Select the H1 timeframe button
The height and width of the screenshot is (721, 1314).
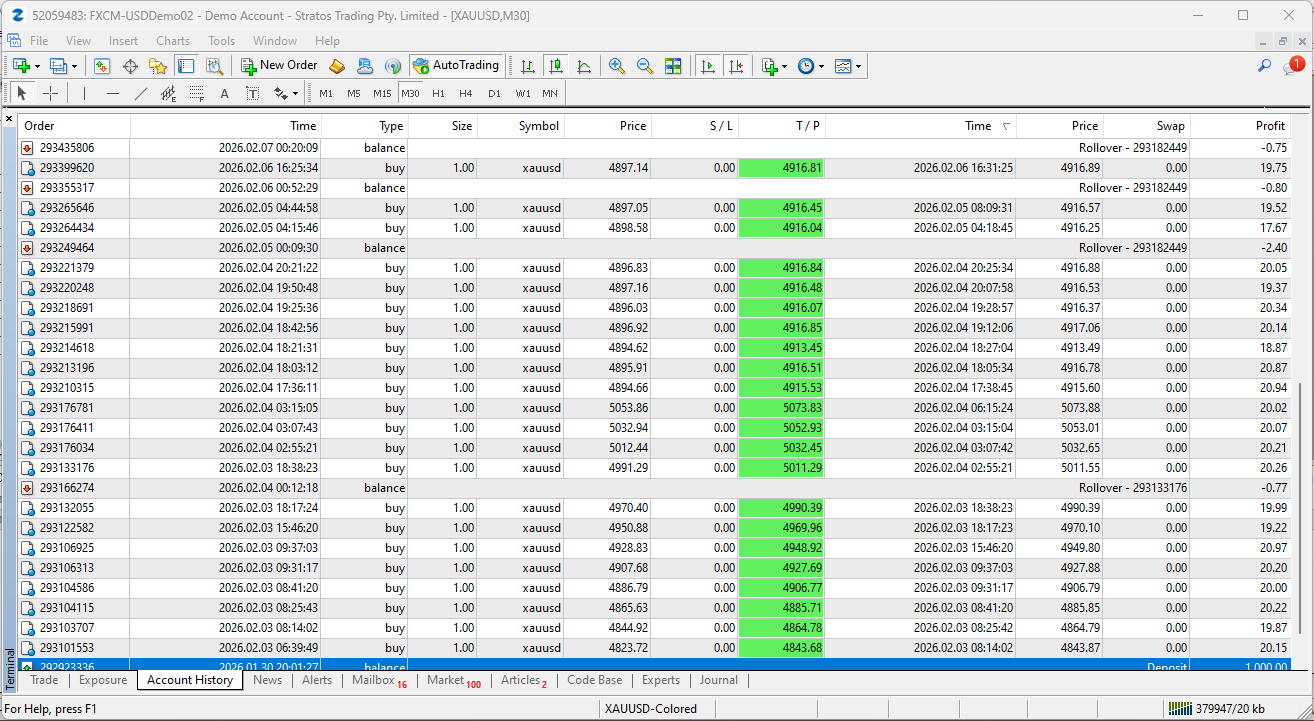pyautogui.click(x=438, y=93)
